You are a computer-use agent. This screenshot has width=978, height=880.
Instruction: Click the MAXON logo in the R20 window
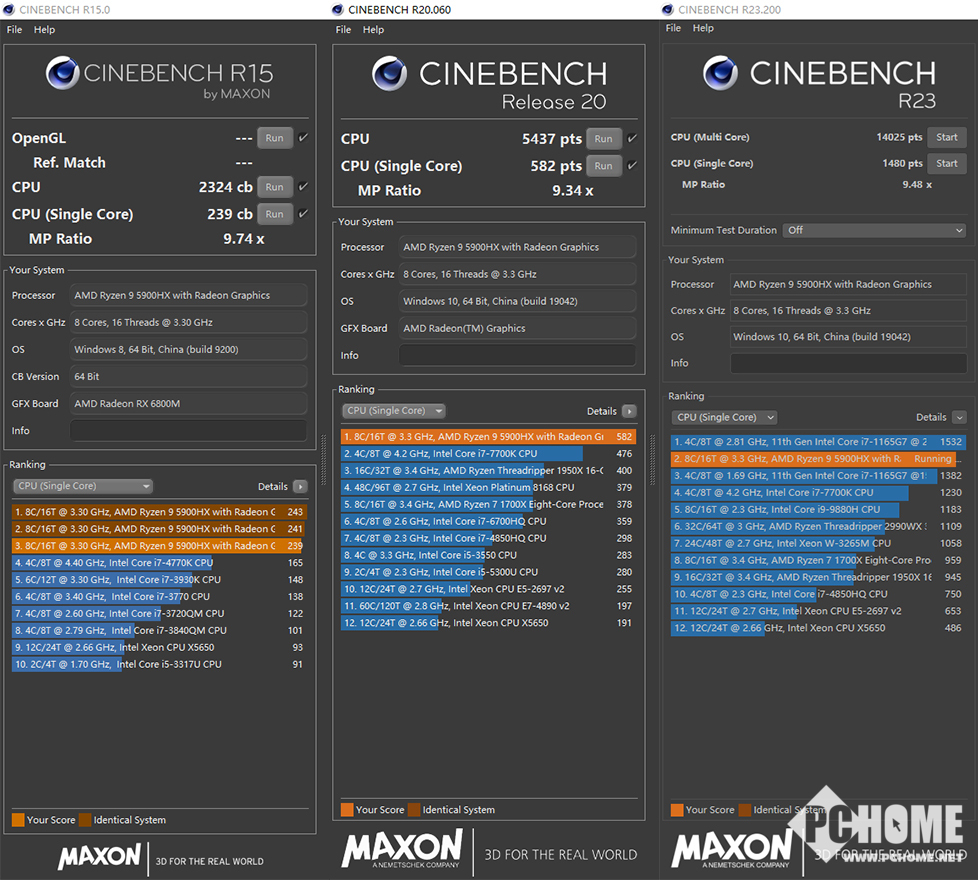click(x=402, y=848)
